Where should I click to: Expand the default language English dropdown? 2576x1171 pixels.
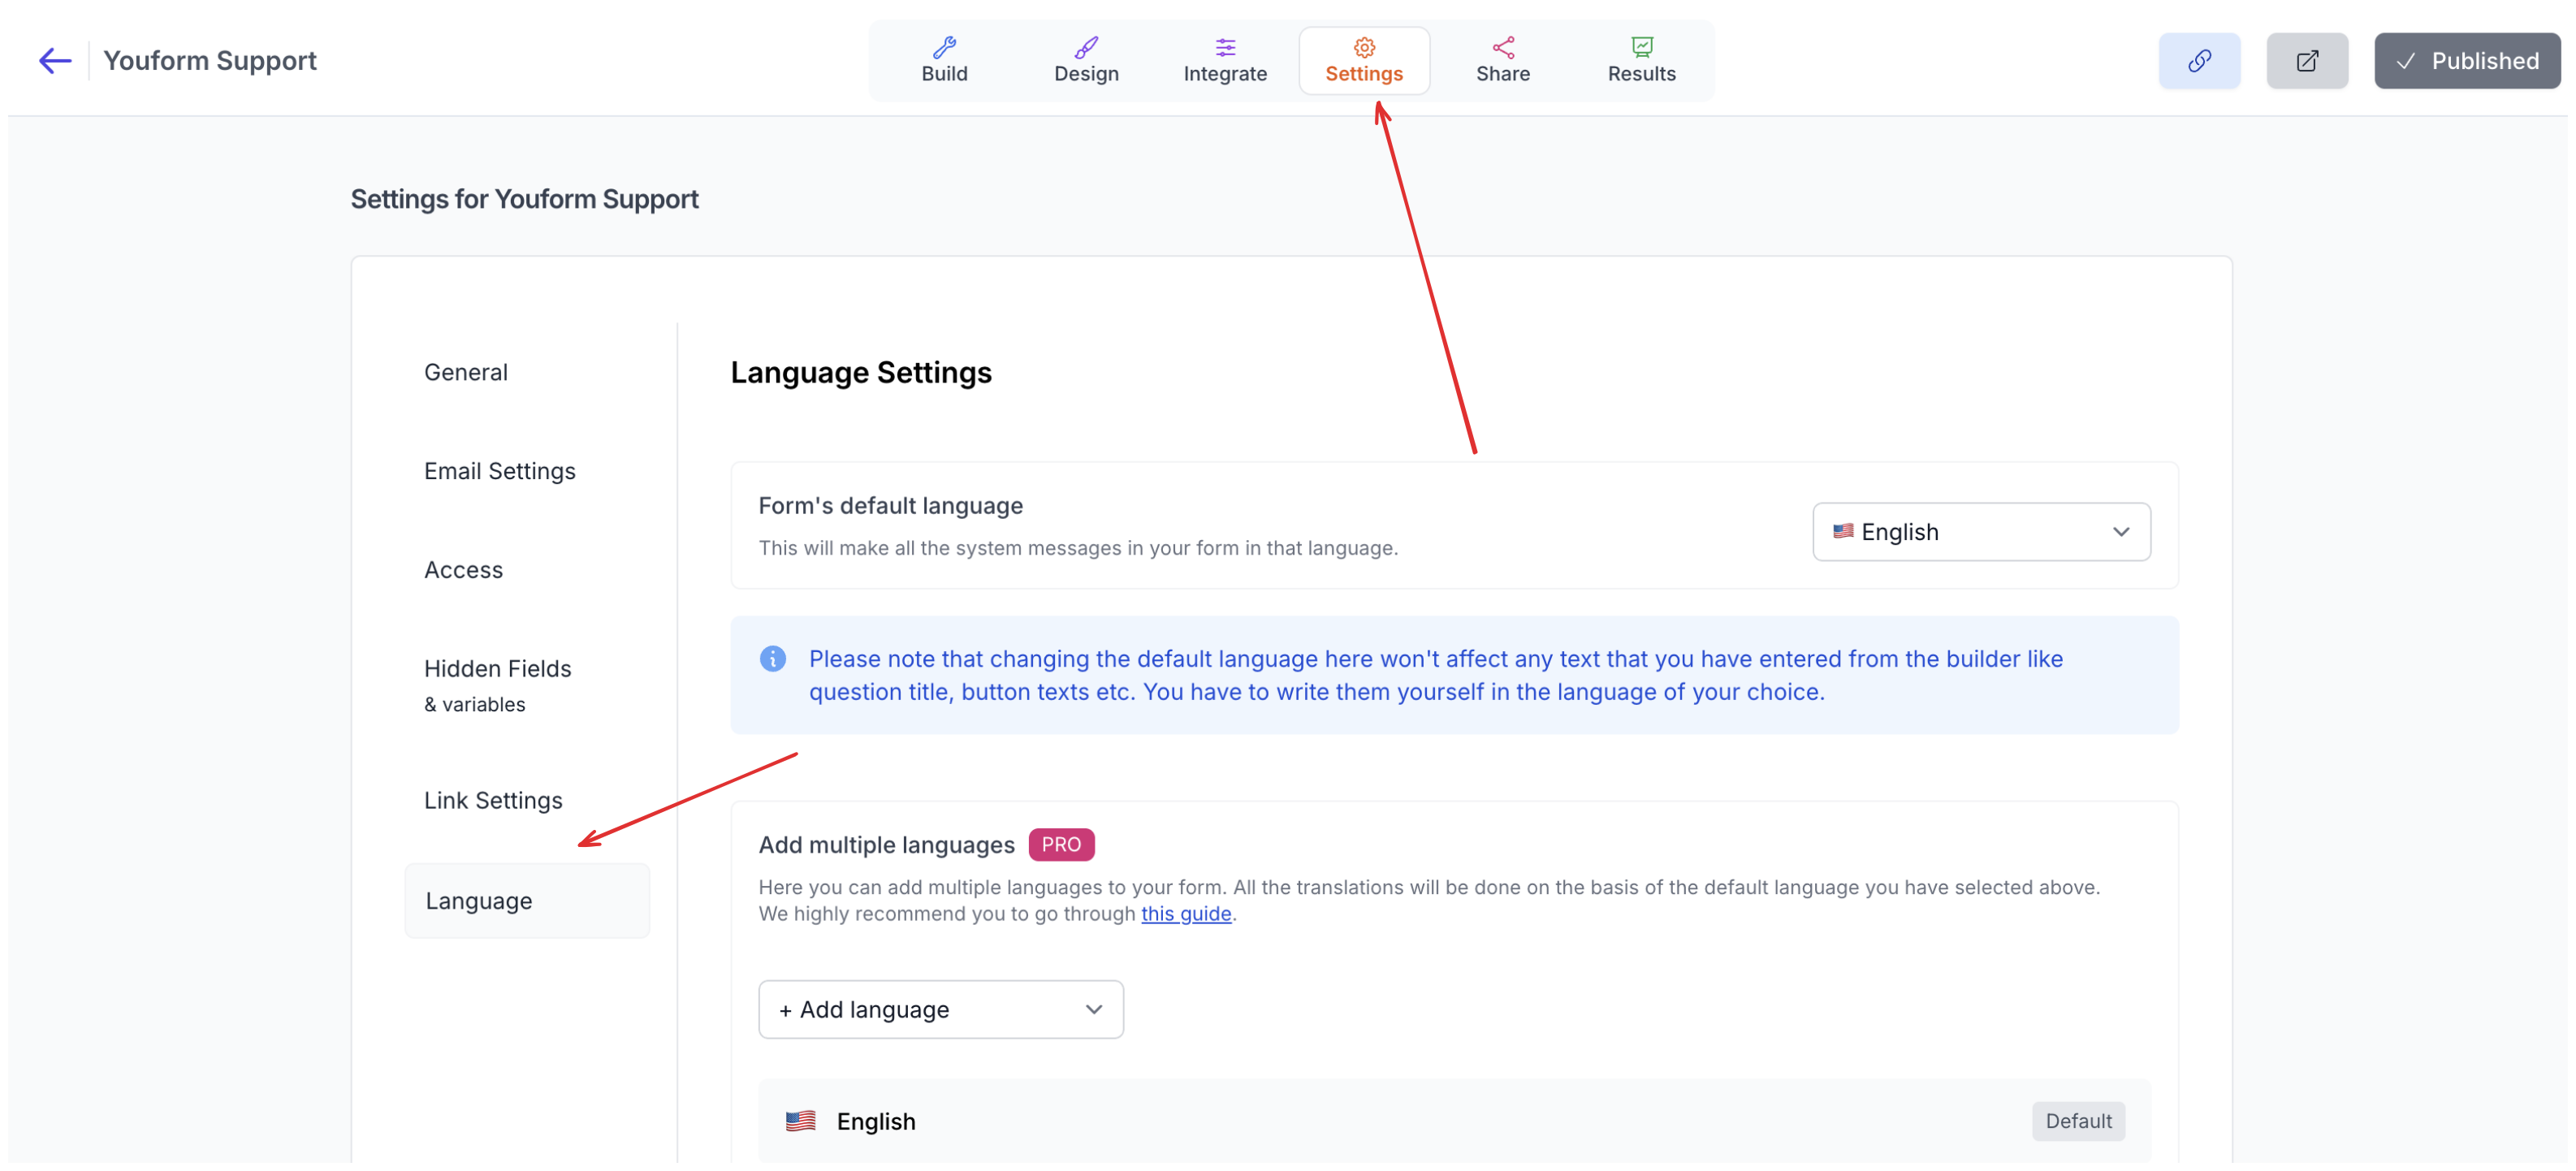click(x=1980, y=532)
